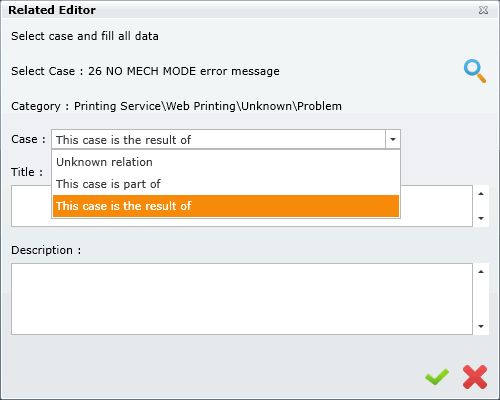Image resolution: width=500 pixels, height=400 pixels.
Task: Cancel with the red X icon
Action: pyautogui.click(x=475, y=377)
